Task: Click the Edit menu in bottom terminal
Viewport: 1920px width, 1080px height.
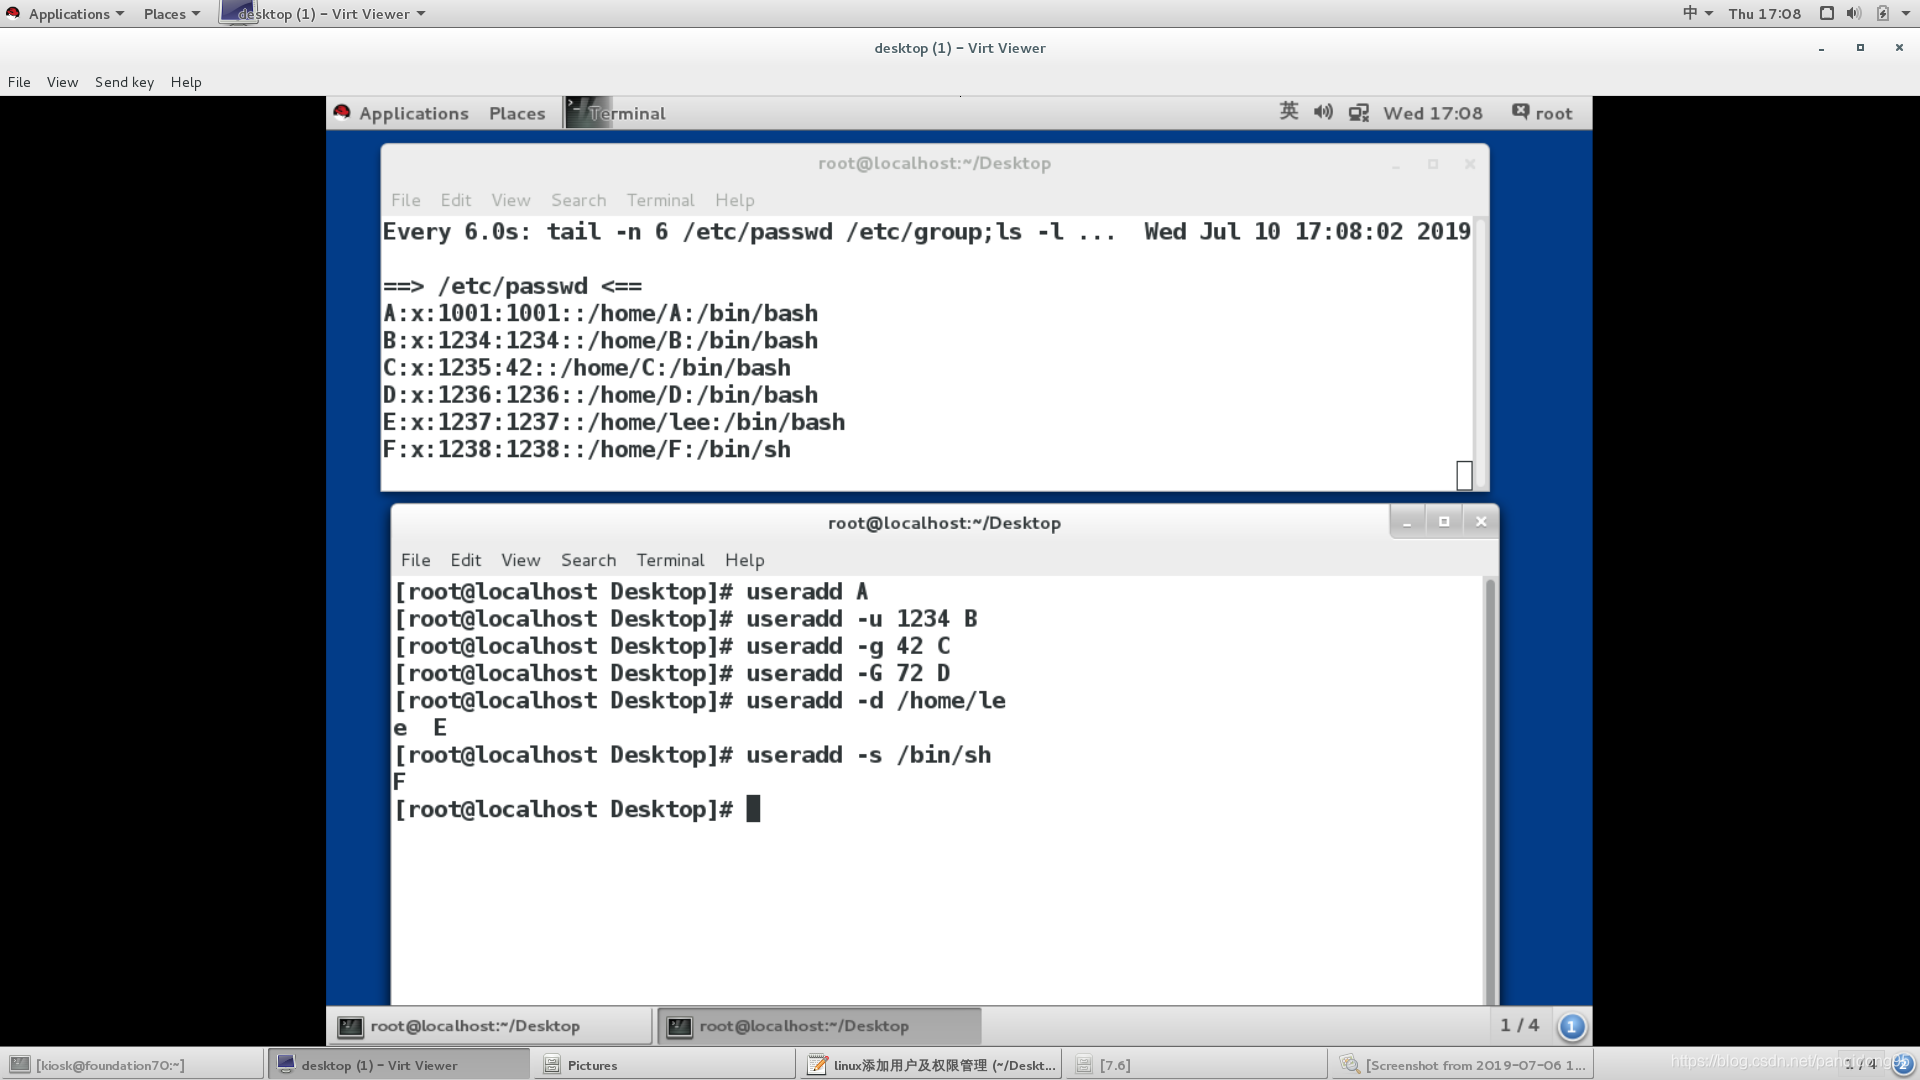Action: tap(465, 560)
